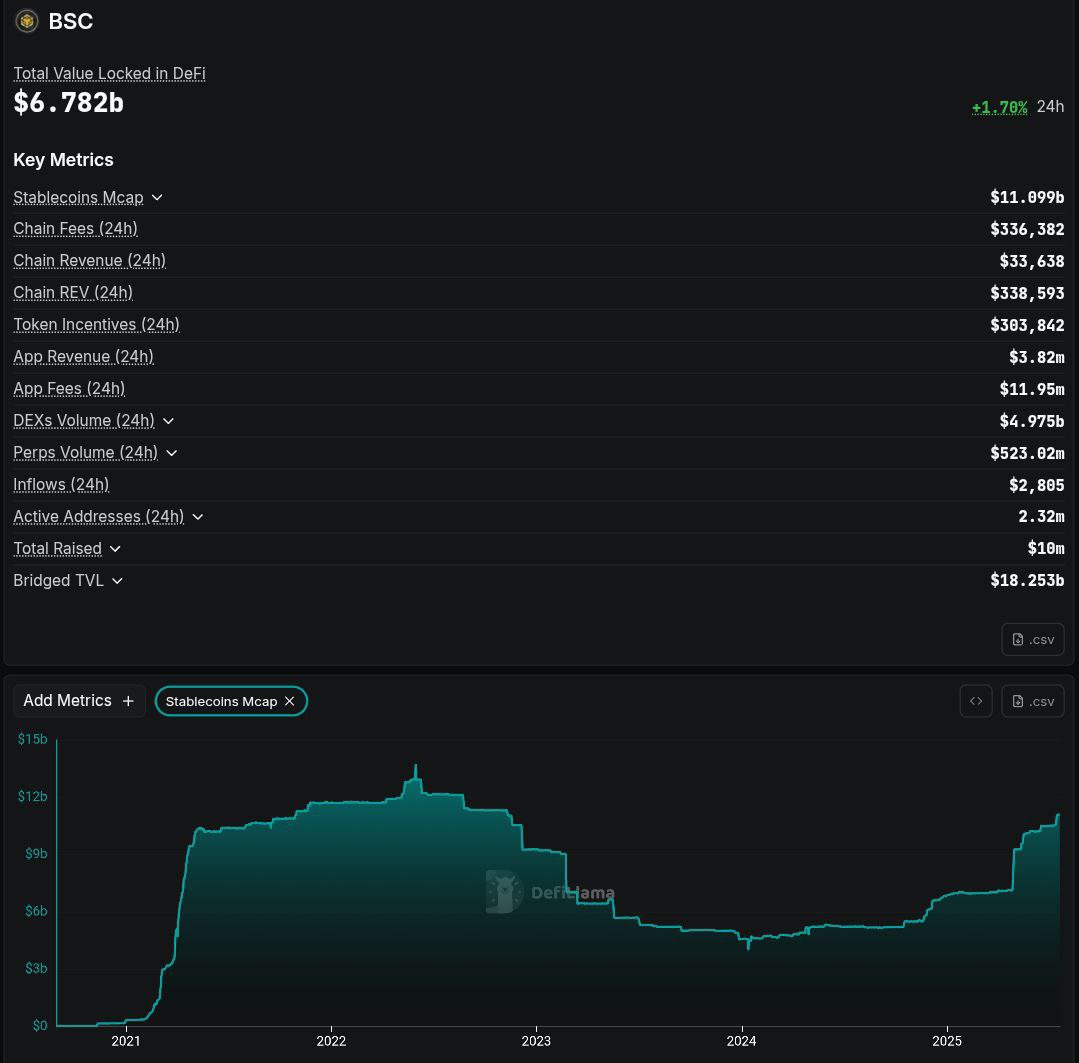Click the $338,593 chain REV value
Viewport: 1079px width, 1063px height.
[x=1027, y=293]
